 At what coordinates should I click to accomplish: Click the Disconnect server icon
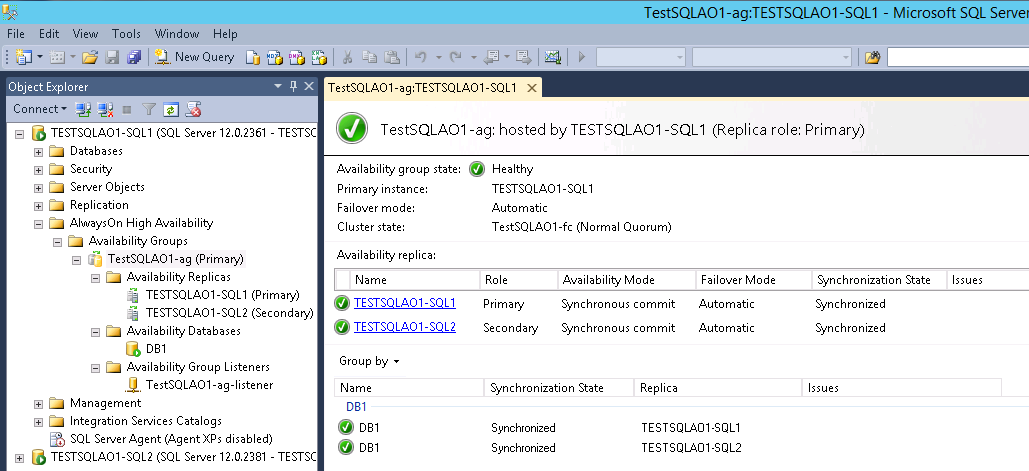[105, 108]
